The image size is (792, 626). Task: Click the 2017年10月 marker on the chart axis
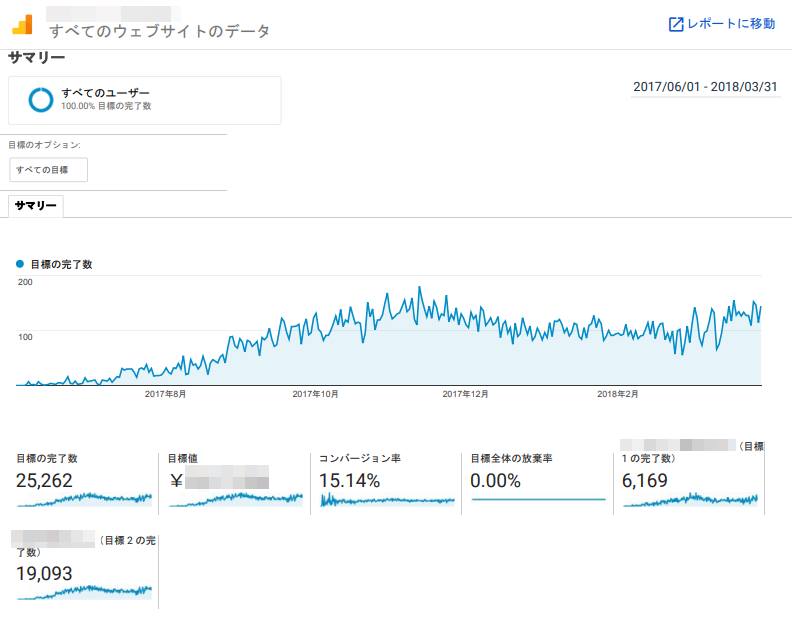tap(315, 394)
